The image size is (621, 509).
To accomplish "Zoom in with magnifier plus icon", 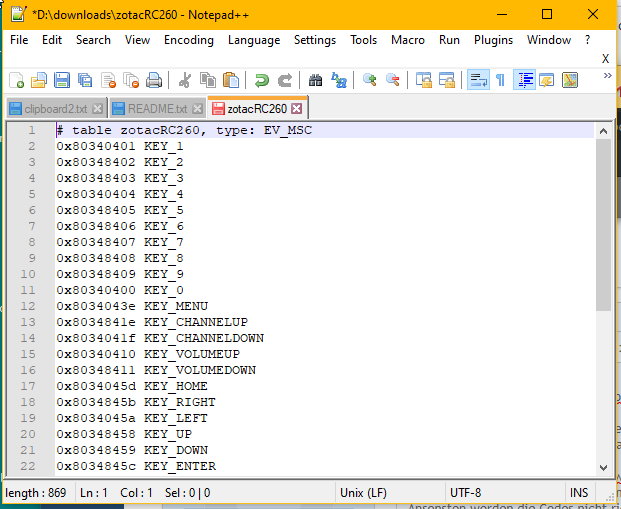I will click(x=369, y=80).
